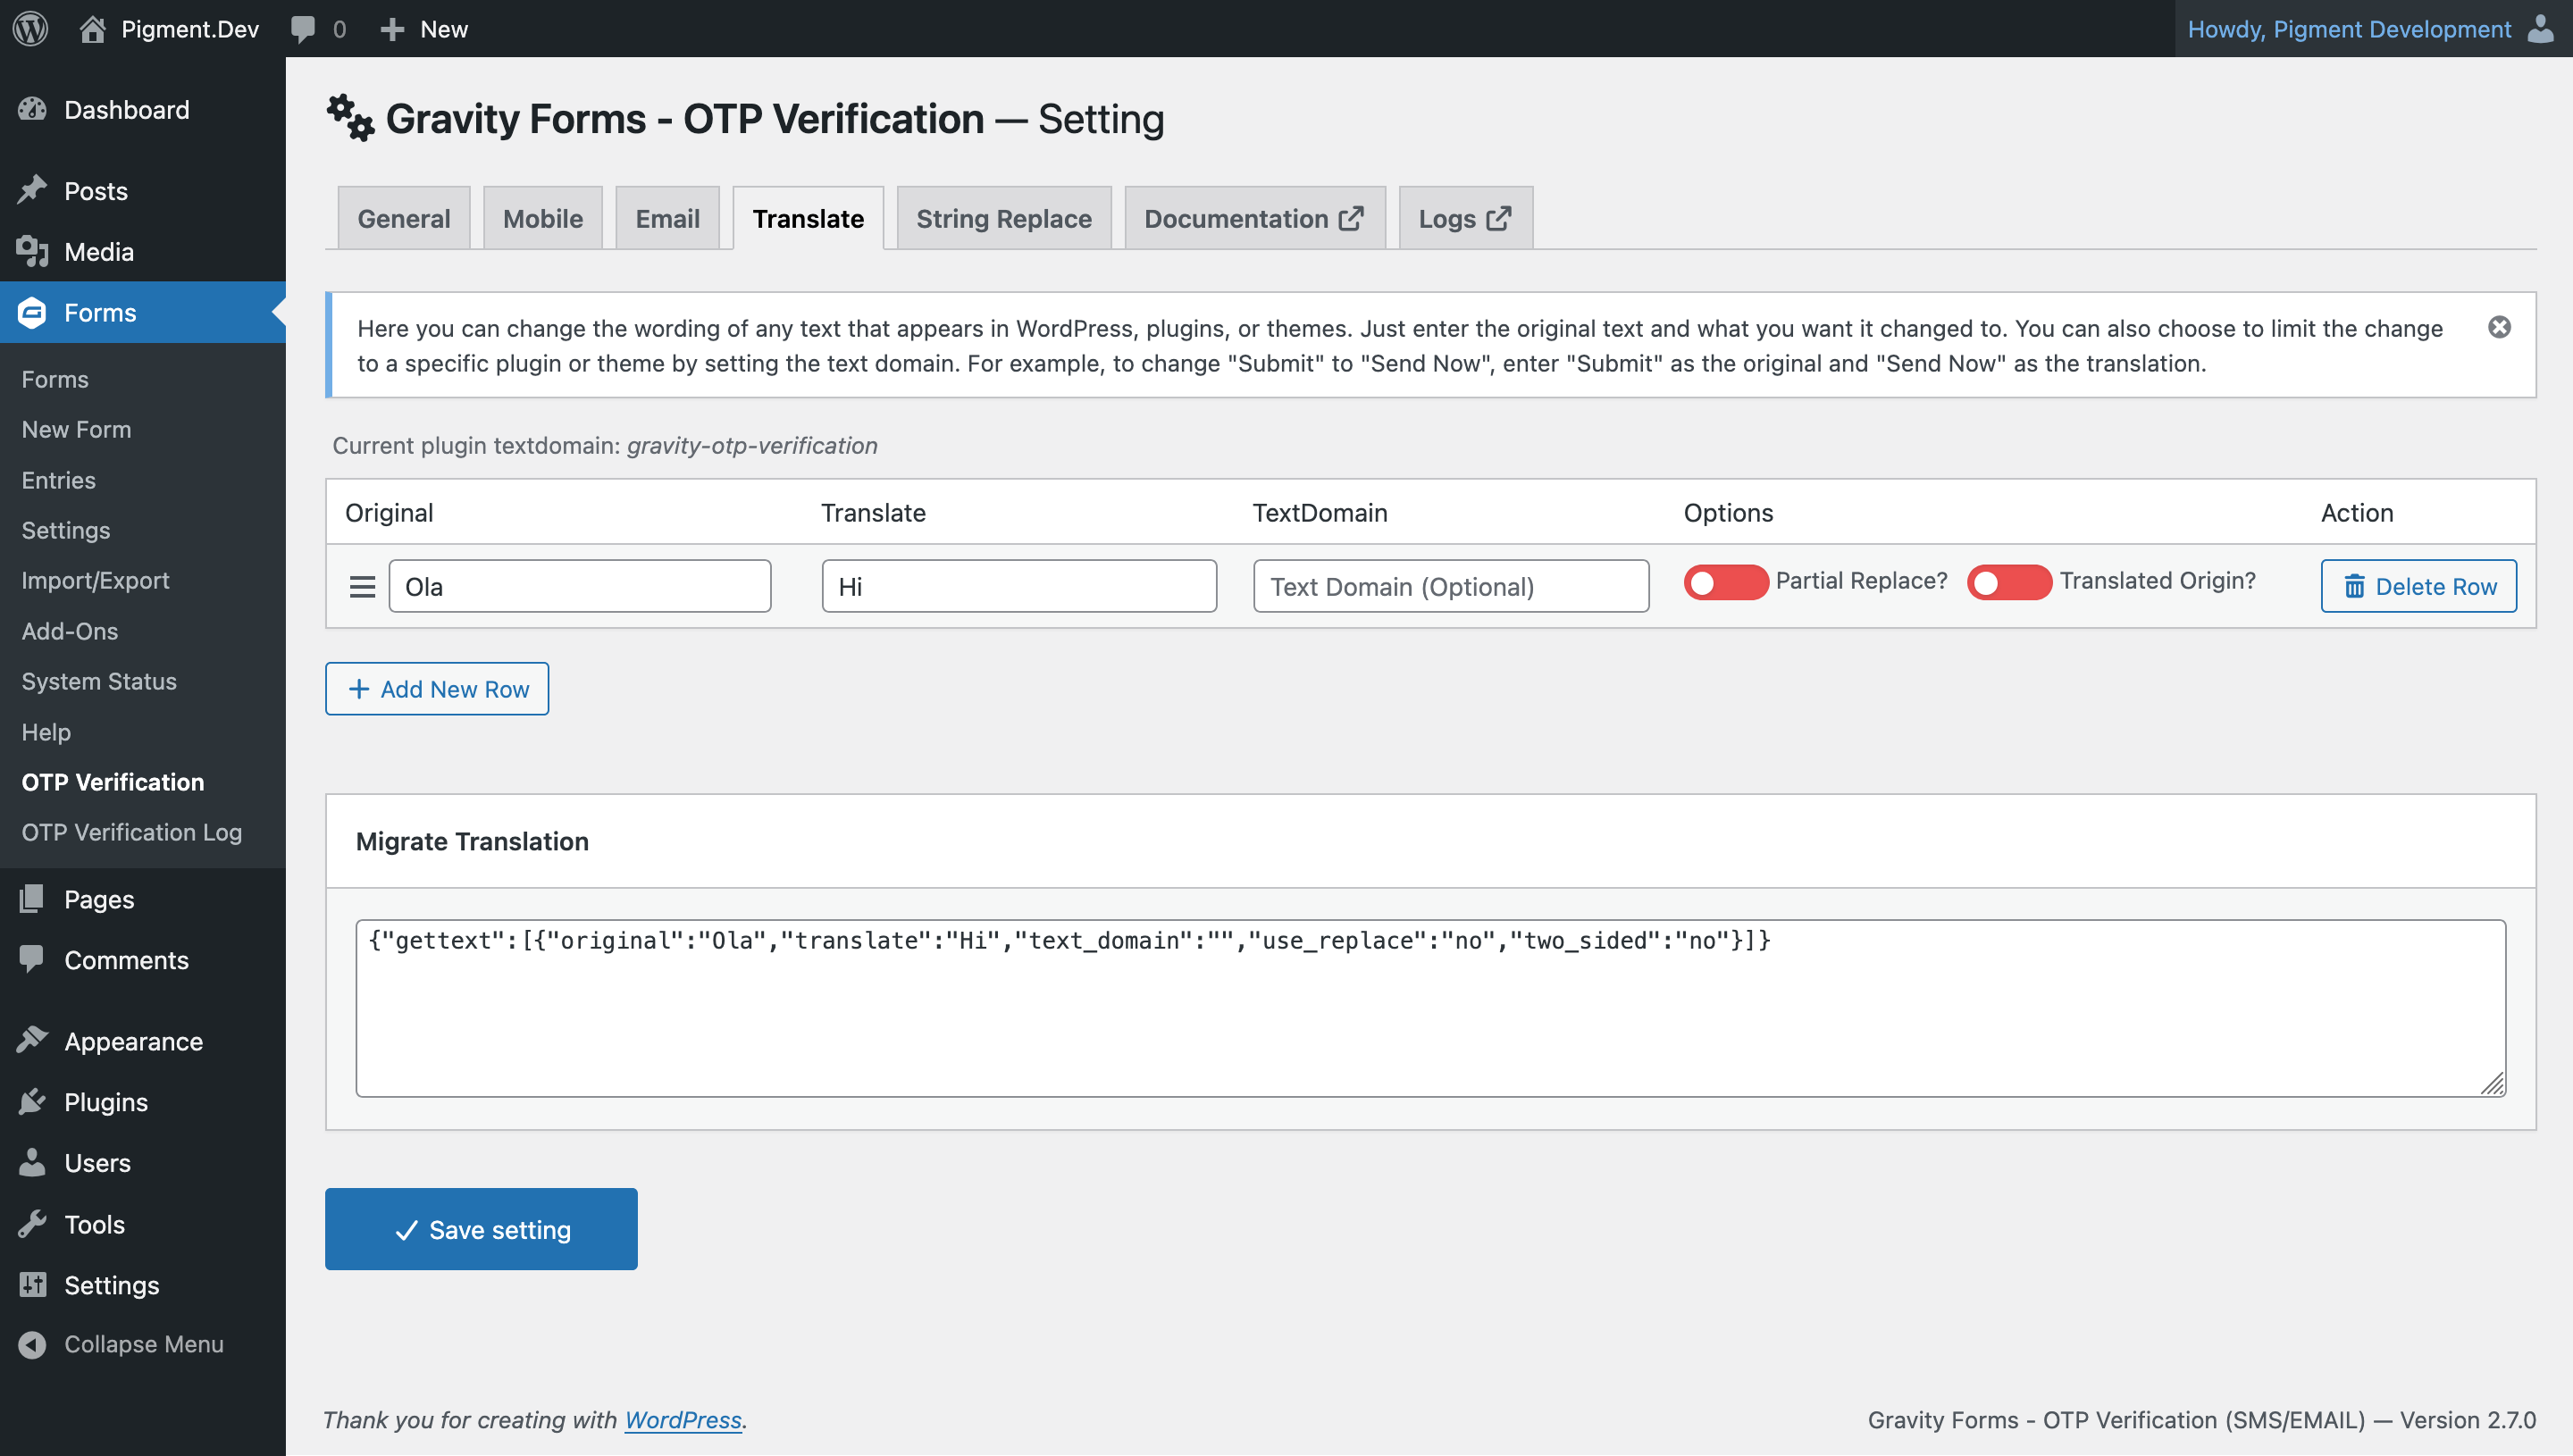This screenshot has width=2573, height=1456.
Task: Open the WordPress logo menu
Action: click(x=30, y=28)
